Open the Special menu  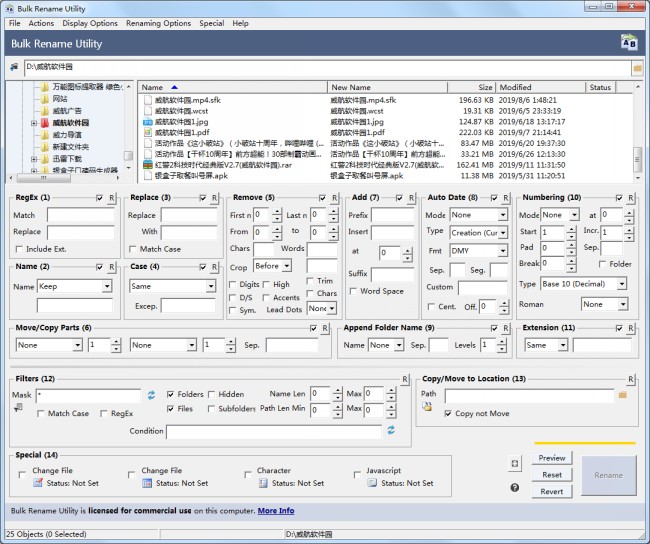(x=211, y=23)
